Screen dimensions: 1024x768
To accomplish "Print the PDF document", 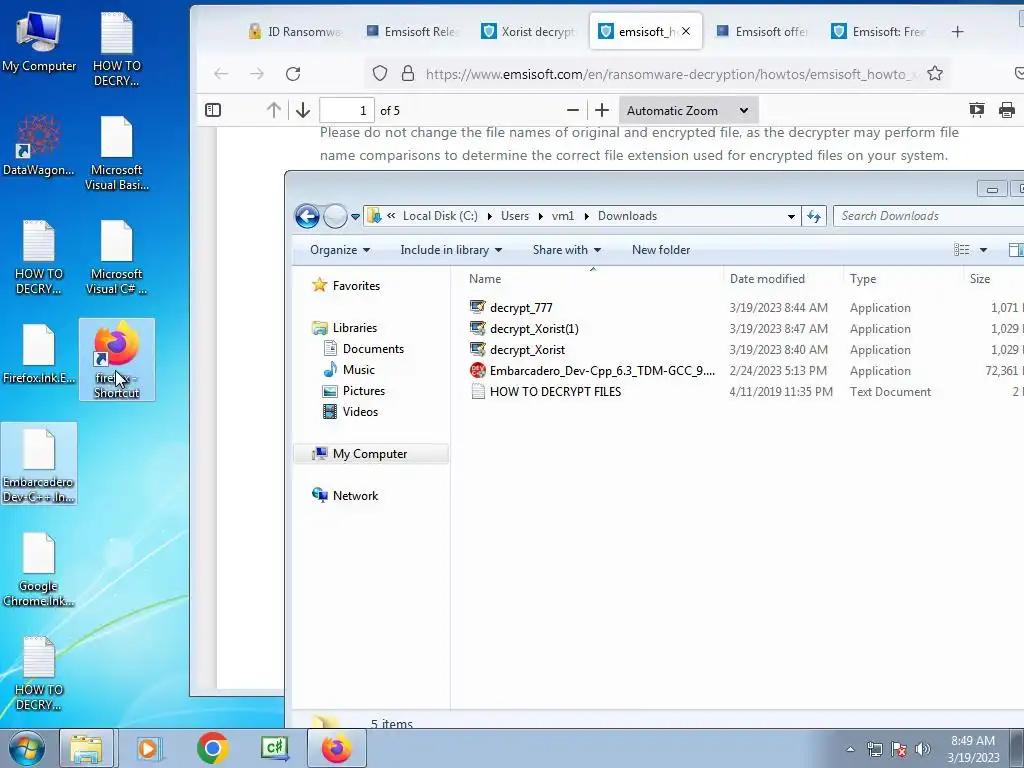I will click(1006, 110).
